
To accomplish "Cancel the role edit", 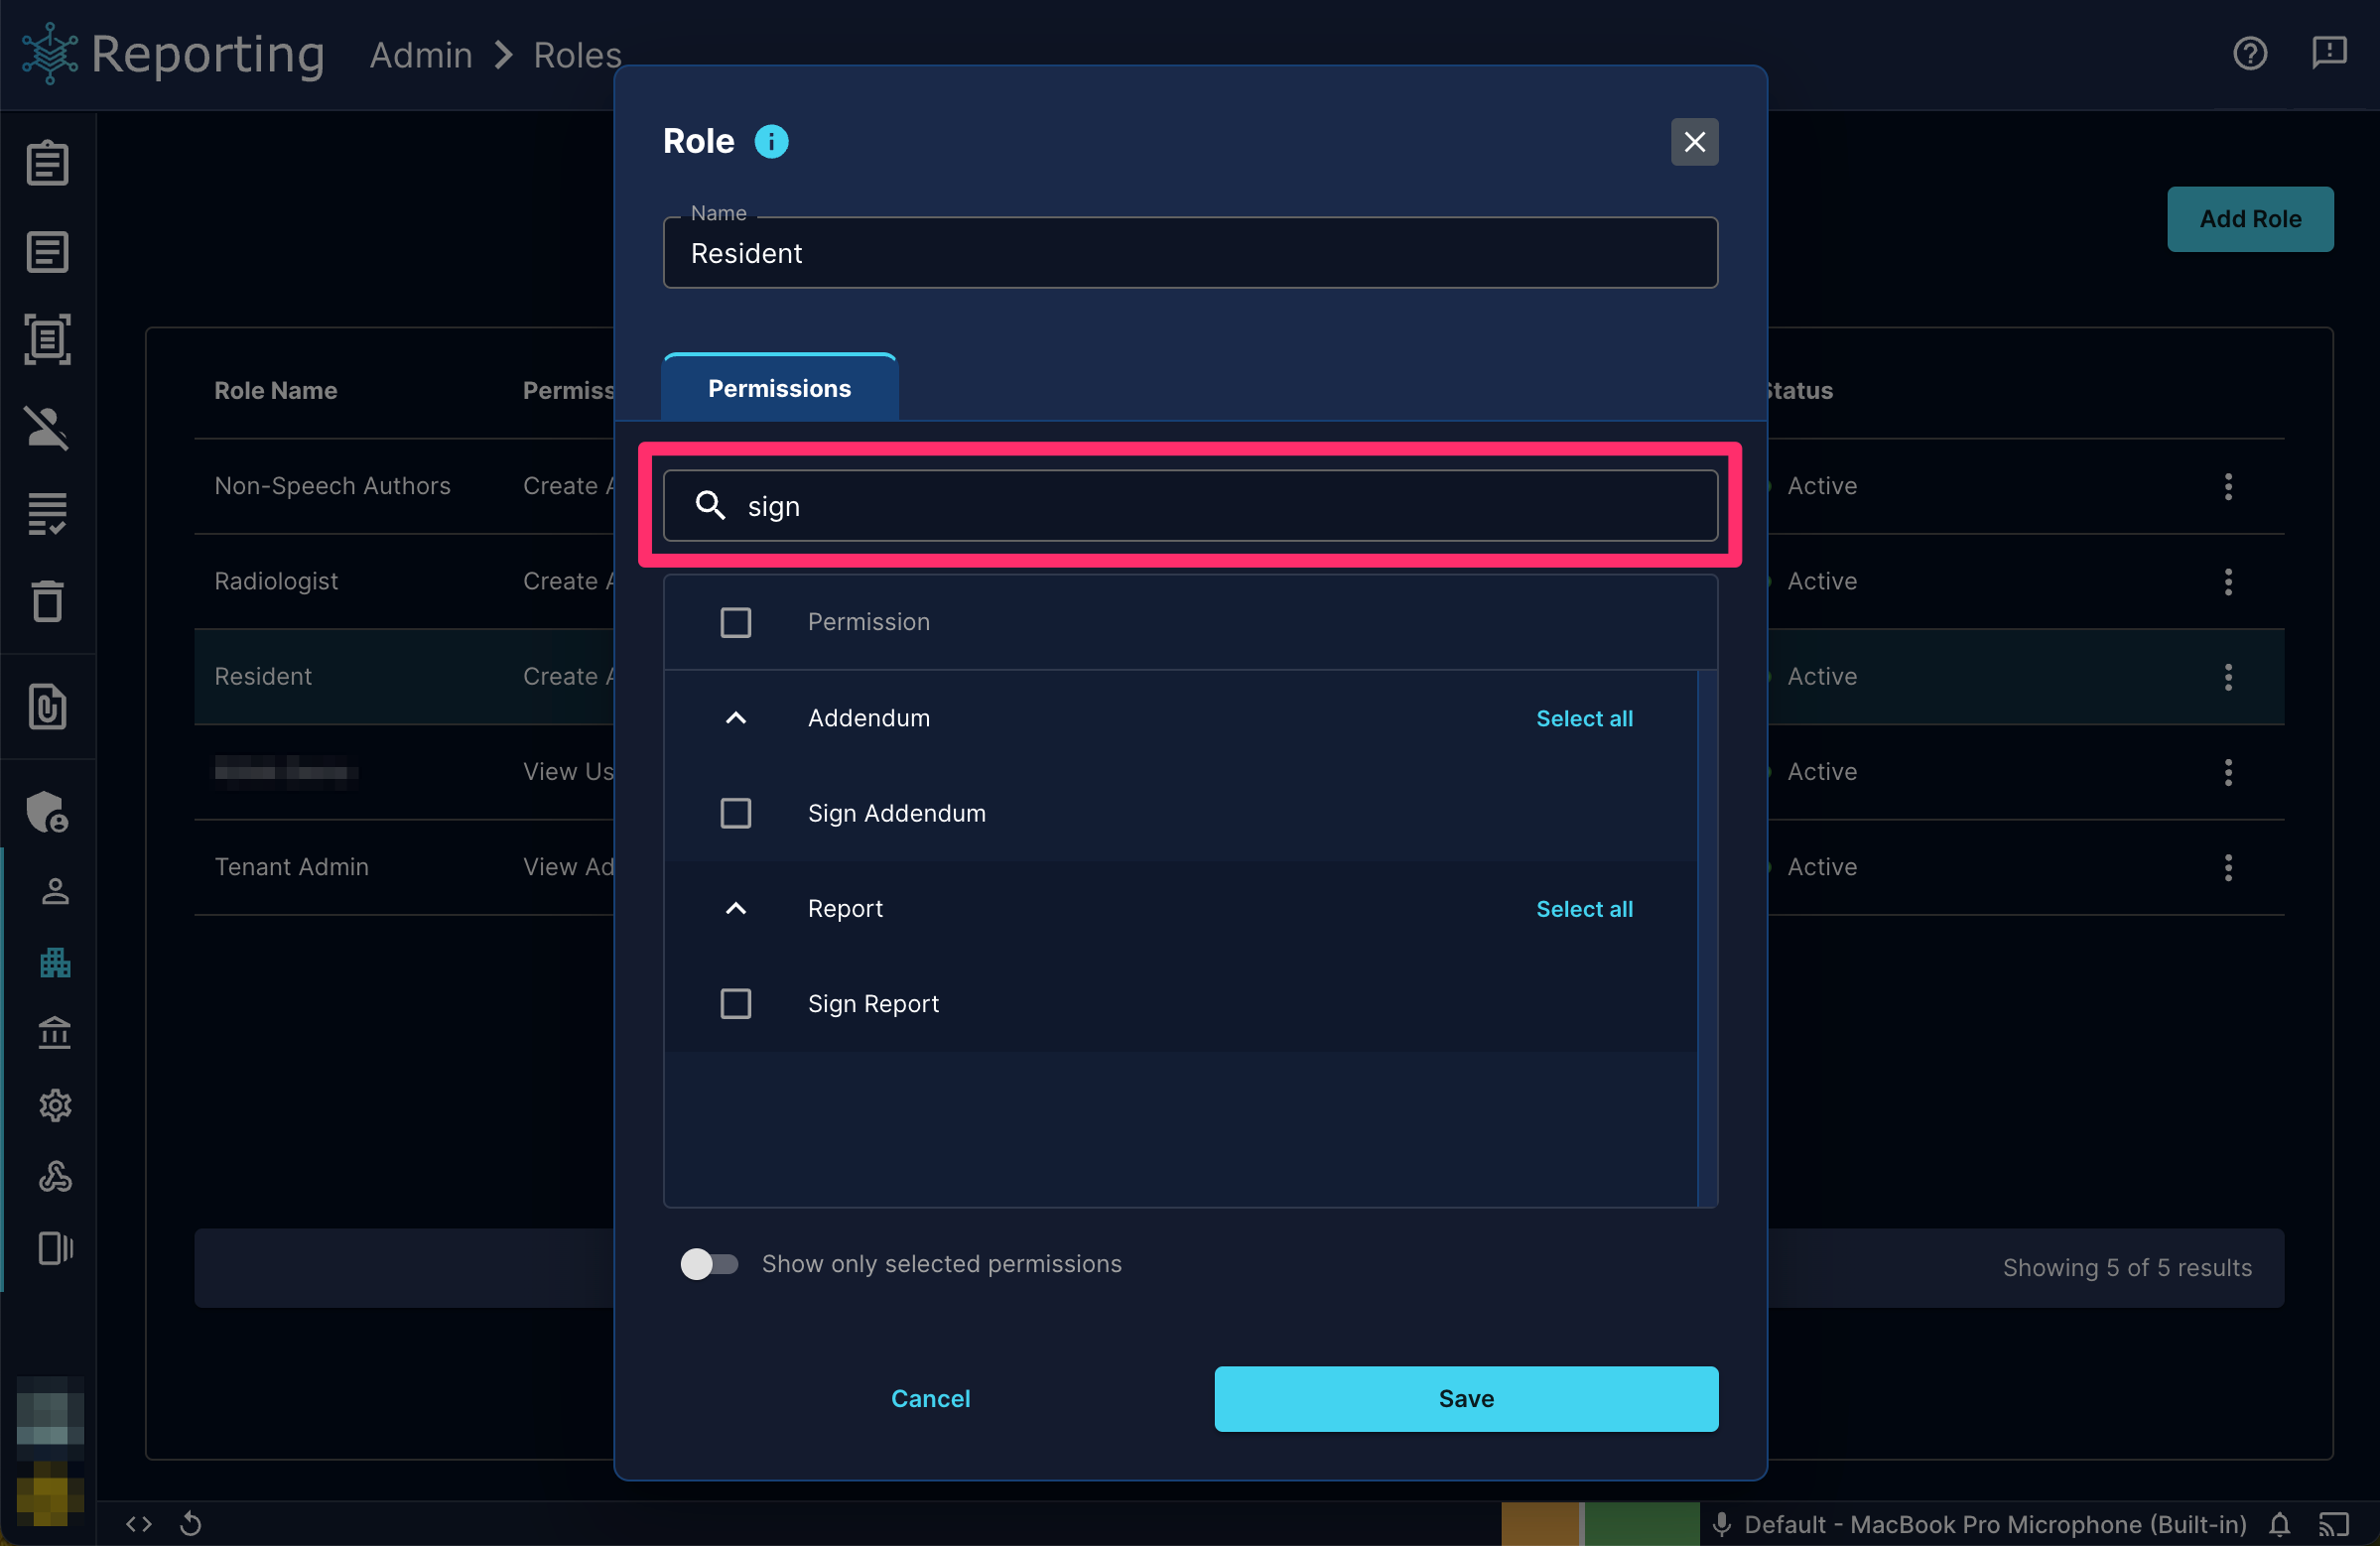I will 931,1398.
